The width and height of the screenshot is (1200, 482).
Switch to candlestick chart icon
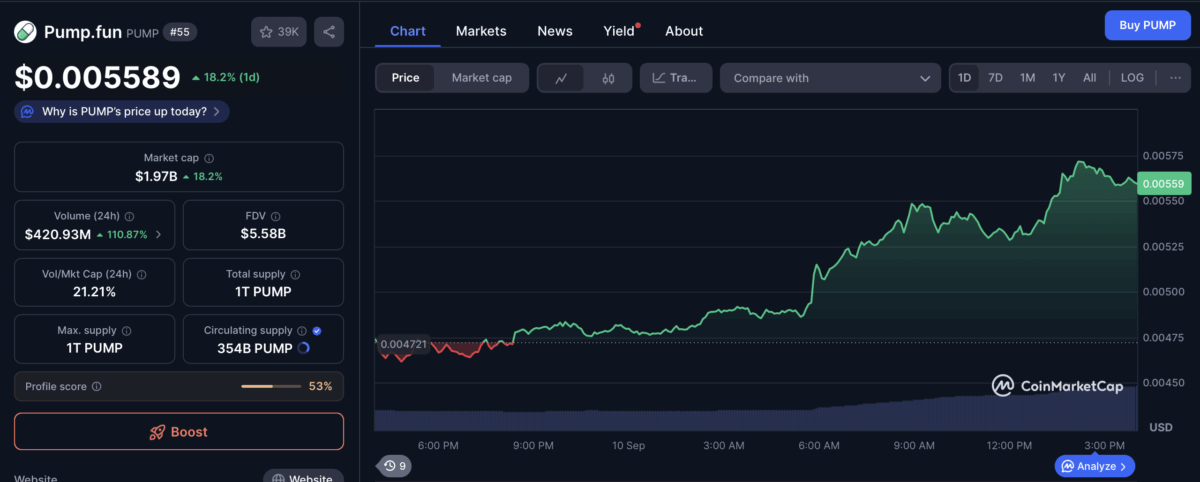[608, 78]
